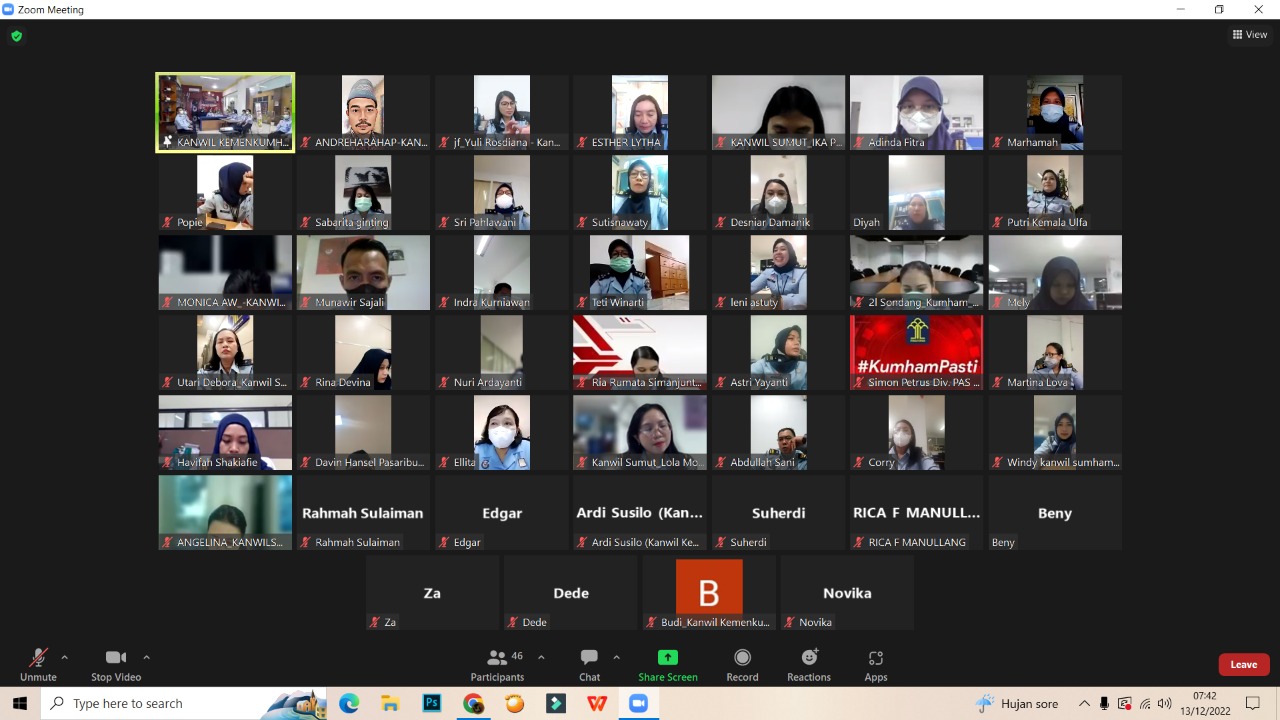Expand audio options arrow beside Unmute

click(x=65, y=658)
